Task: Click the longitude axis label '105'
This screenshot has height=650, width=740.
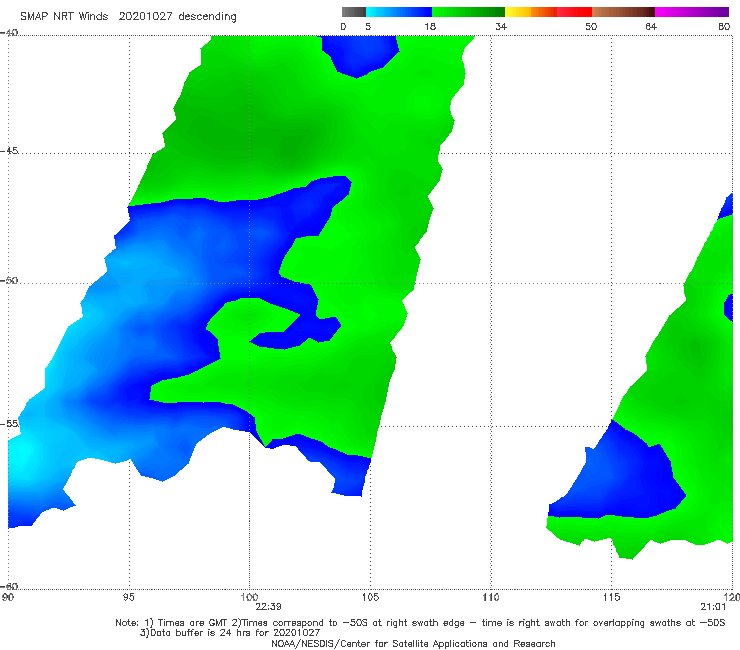Action: (x=370, y=598)
